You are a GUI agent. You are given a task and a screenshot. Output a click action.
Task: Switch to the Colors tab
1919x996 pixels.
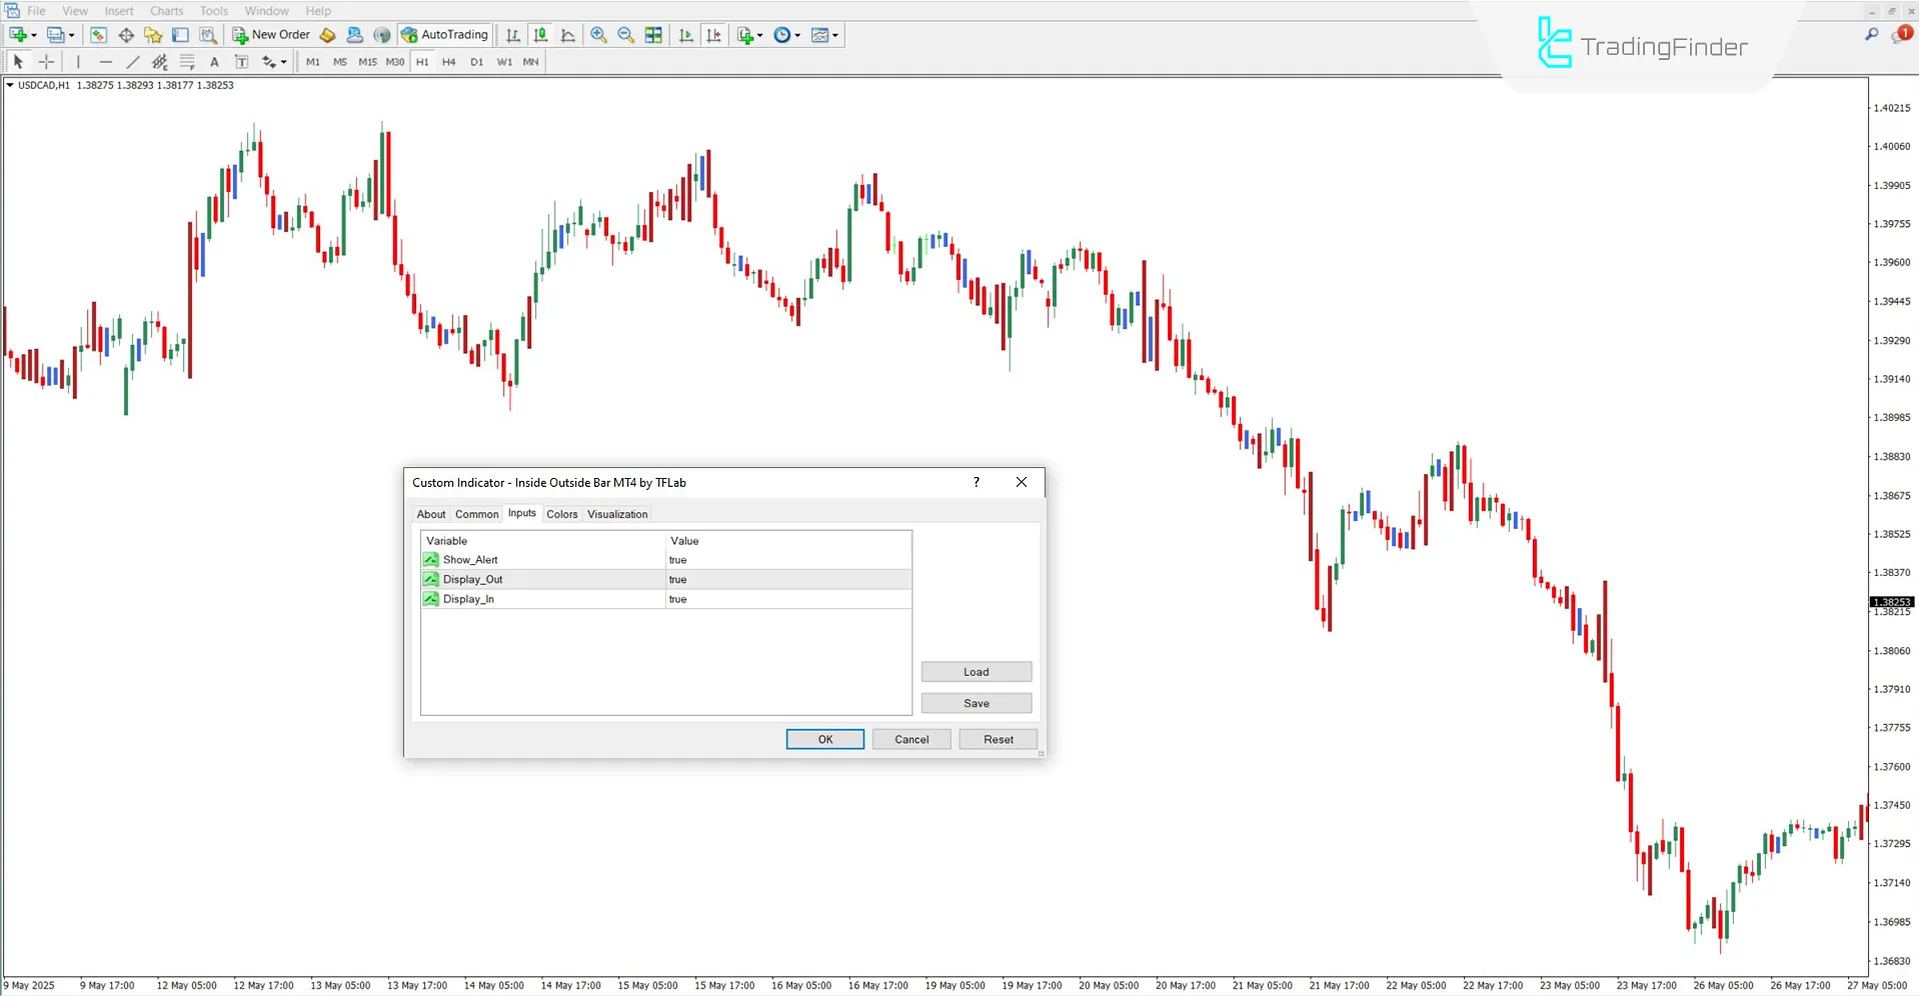click(562, 514)
